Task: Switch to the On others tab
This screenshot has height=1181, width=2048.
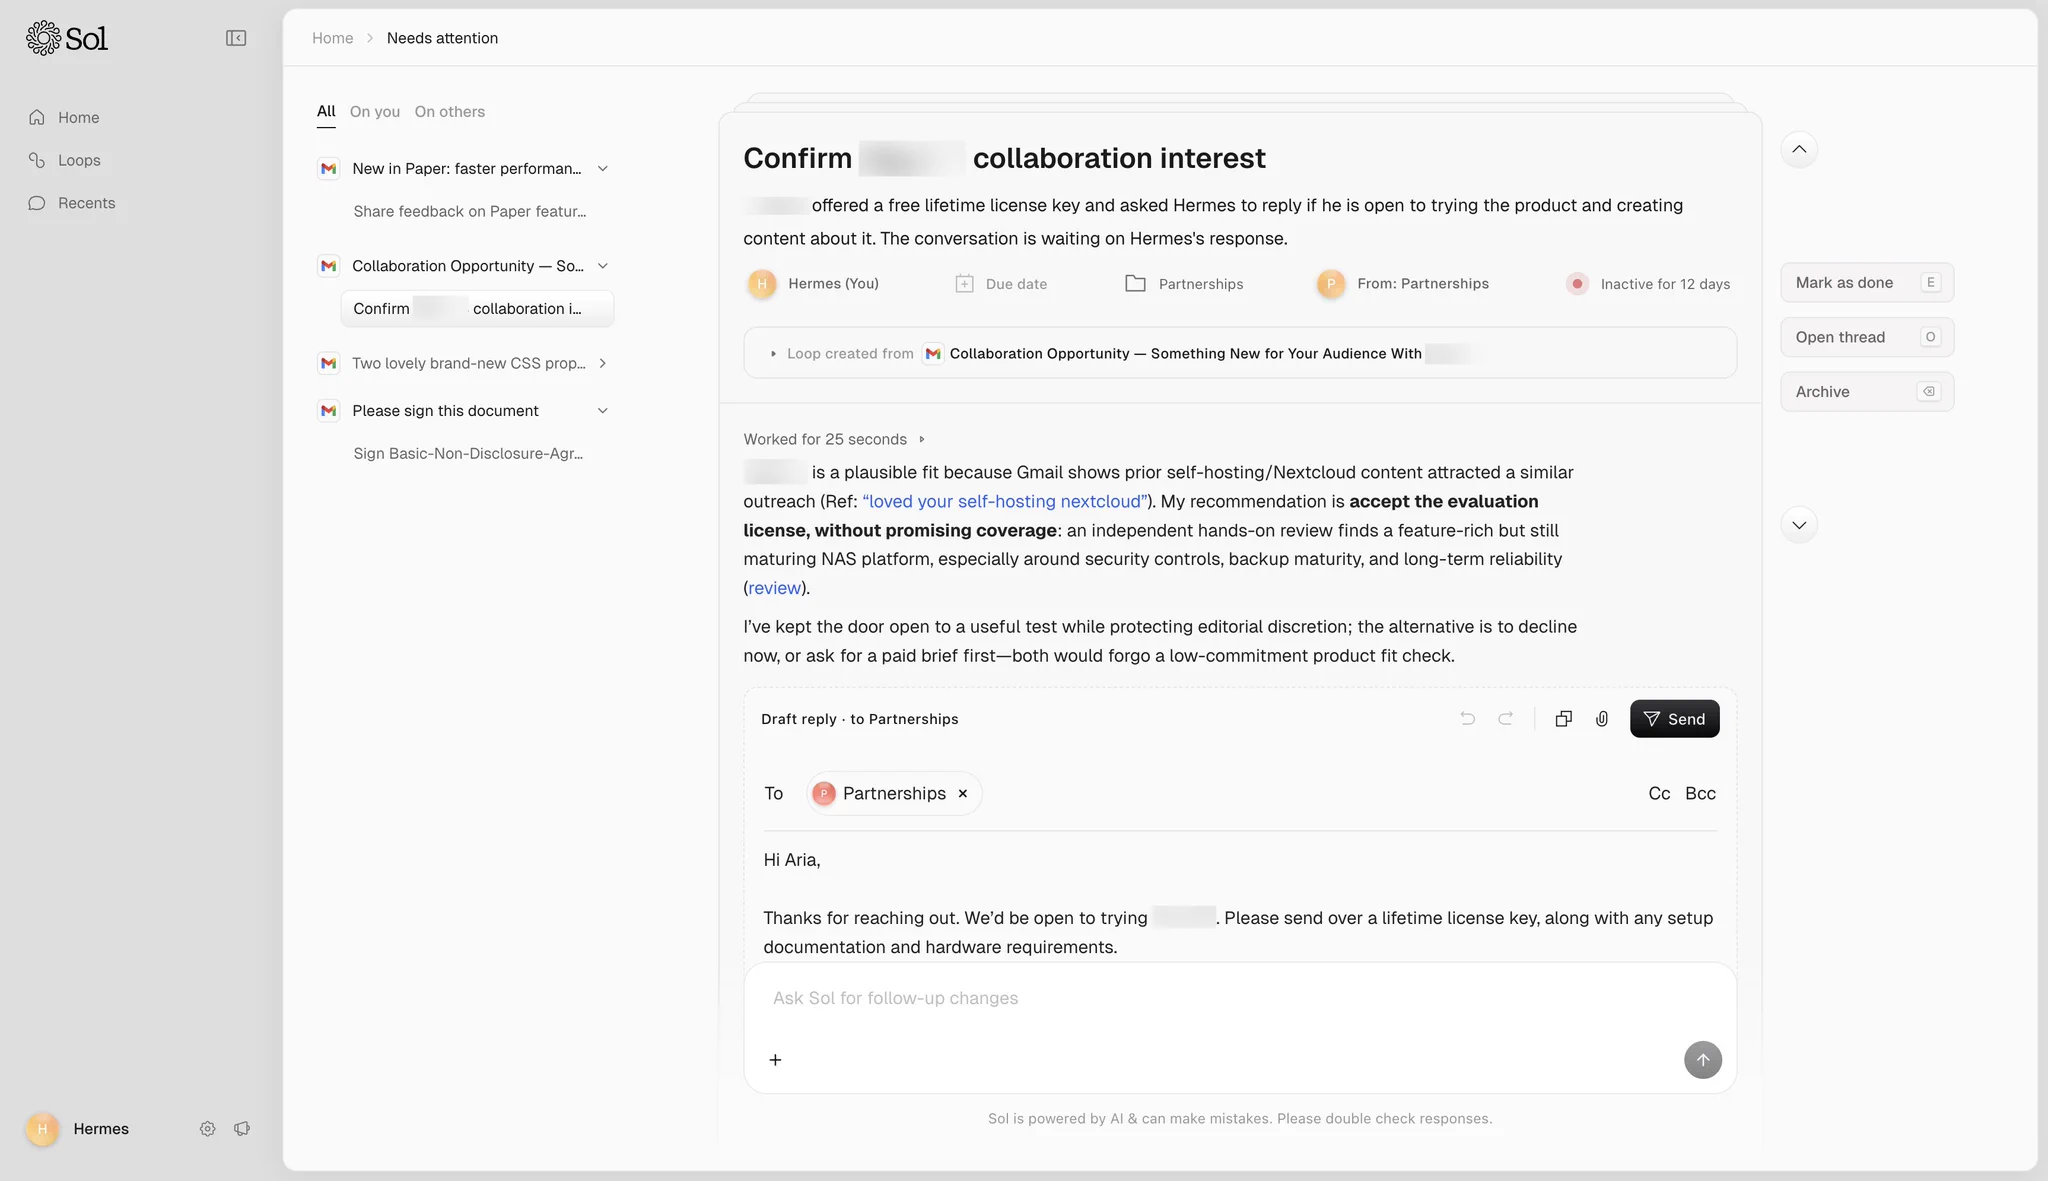Action: 450,112
